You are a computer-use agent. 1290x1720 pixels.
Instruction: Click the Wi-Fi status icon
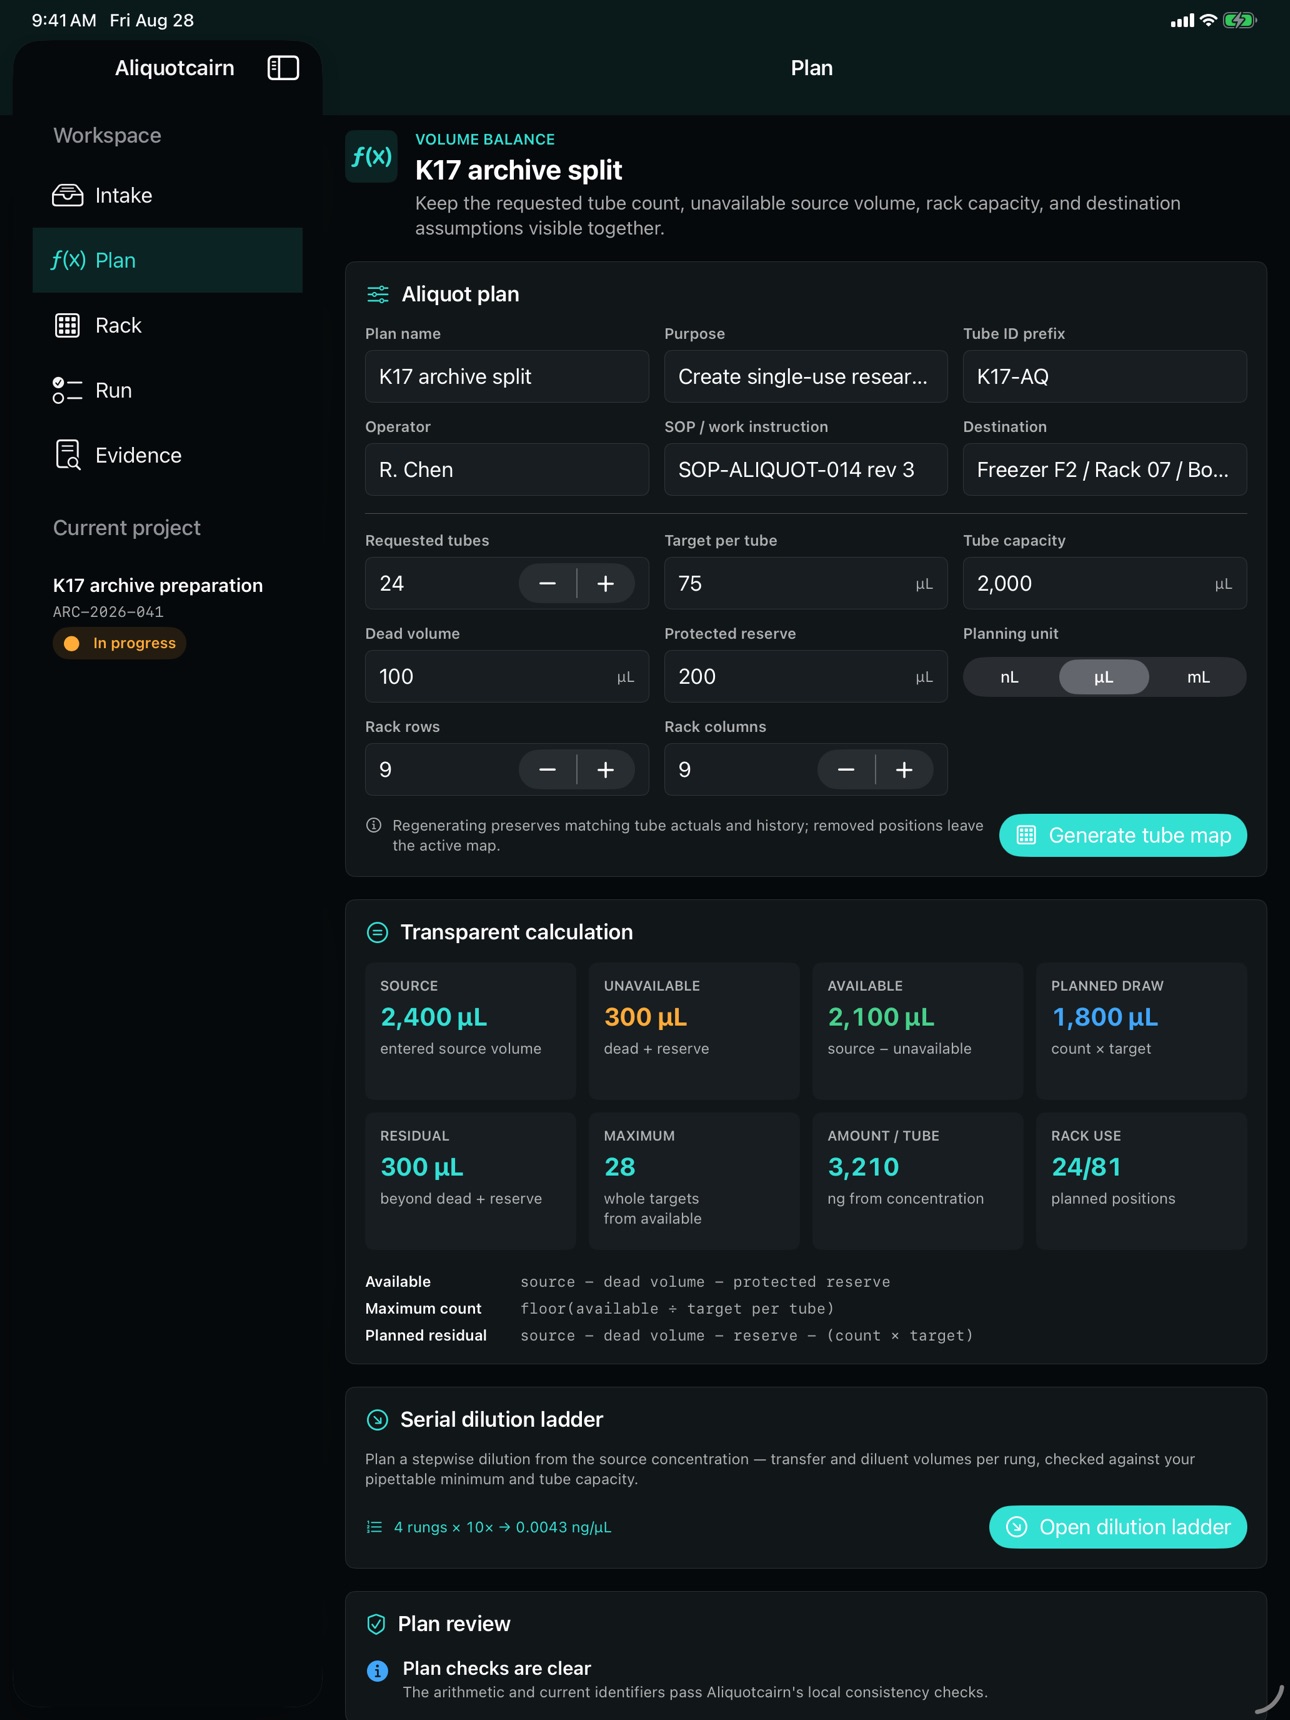pyautogui.click(x=1208, y=20)
